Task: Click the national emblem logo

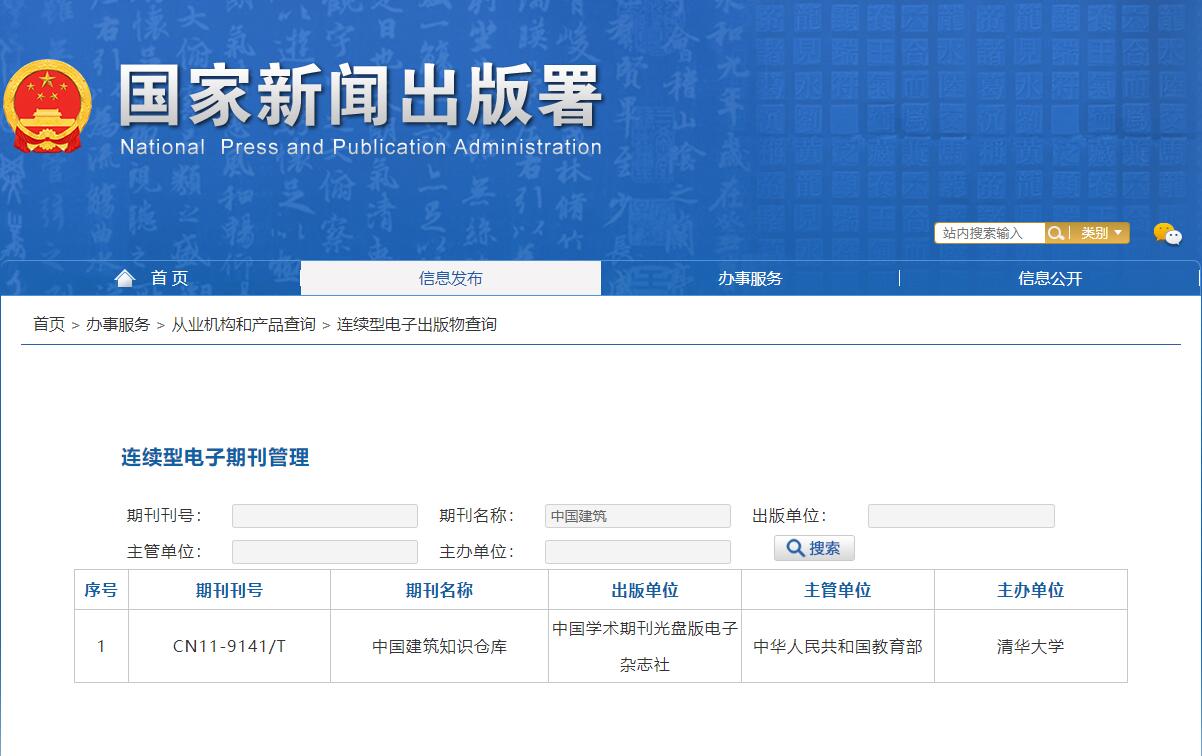Action: pyautogui.click(x=47, y=103)
